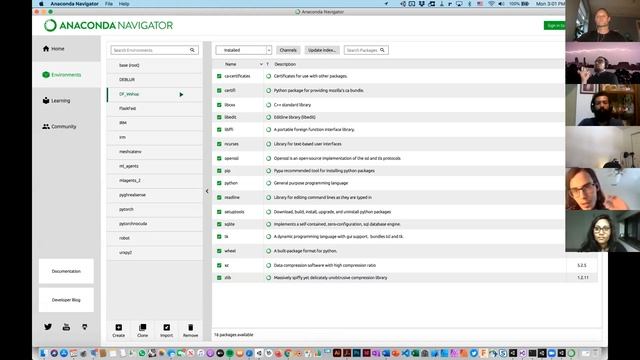Click the status circle for ca-certificates
Screen dimensions: 640x360
pyautogui.click(x=269, y=76)
